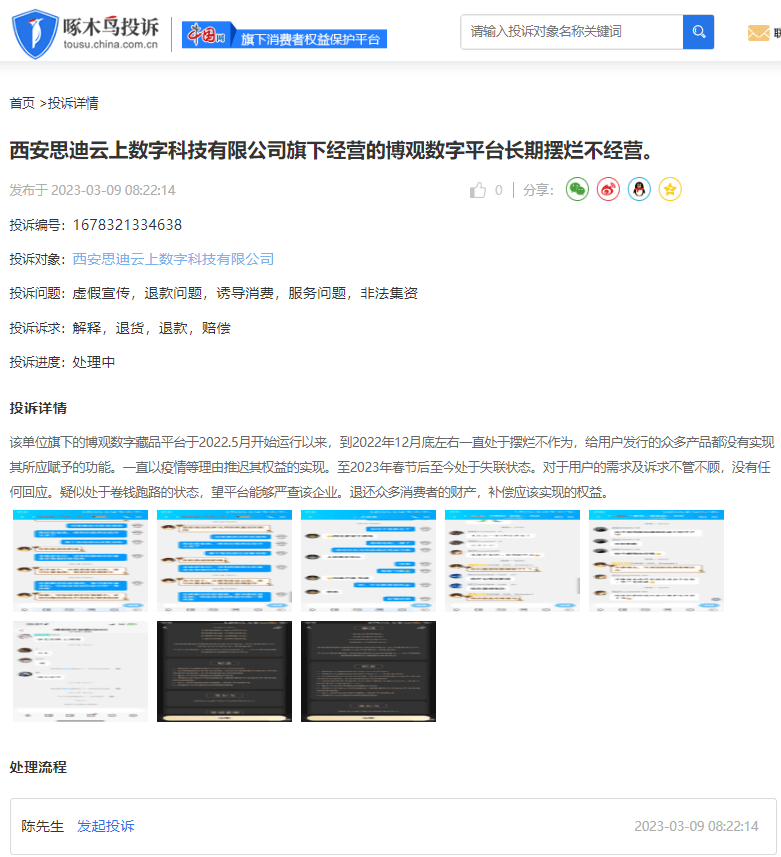Click the 虚假宣传 complaint issue text
Image resolution: width=781 pixels, height=857 pixels.
[x=101, y=294]
